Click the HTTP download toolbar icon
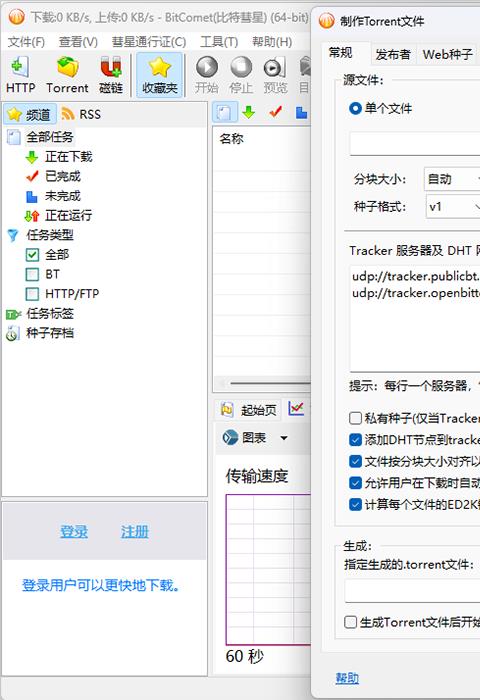 pyautogui.click(x=21, y=75)
